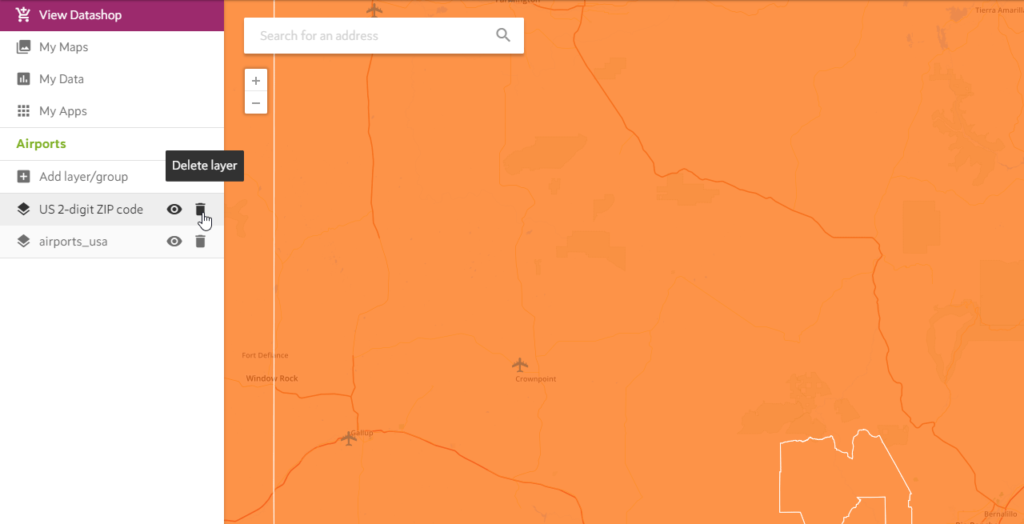Zoom out the map with minus button
1024x524 pixels.
tap(256, 103)
